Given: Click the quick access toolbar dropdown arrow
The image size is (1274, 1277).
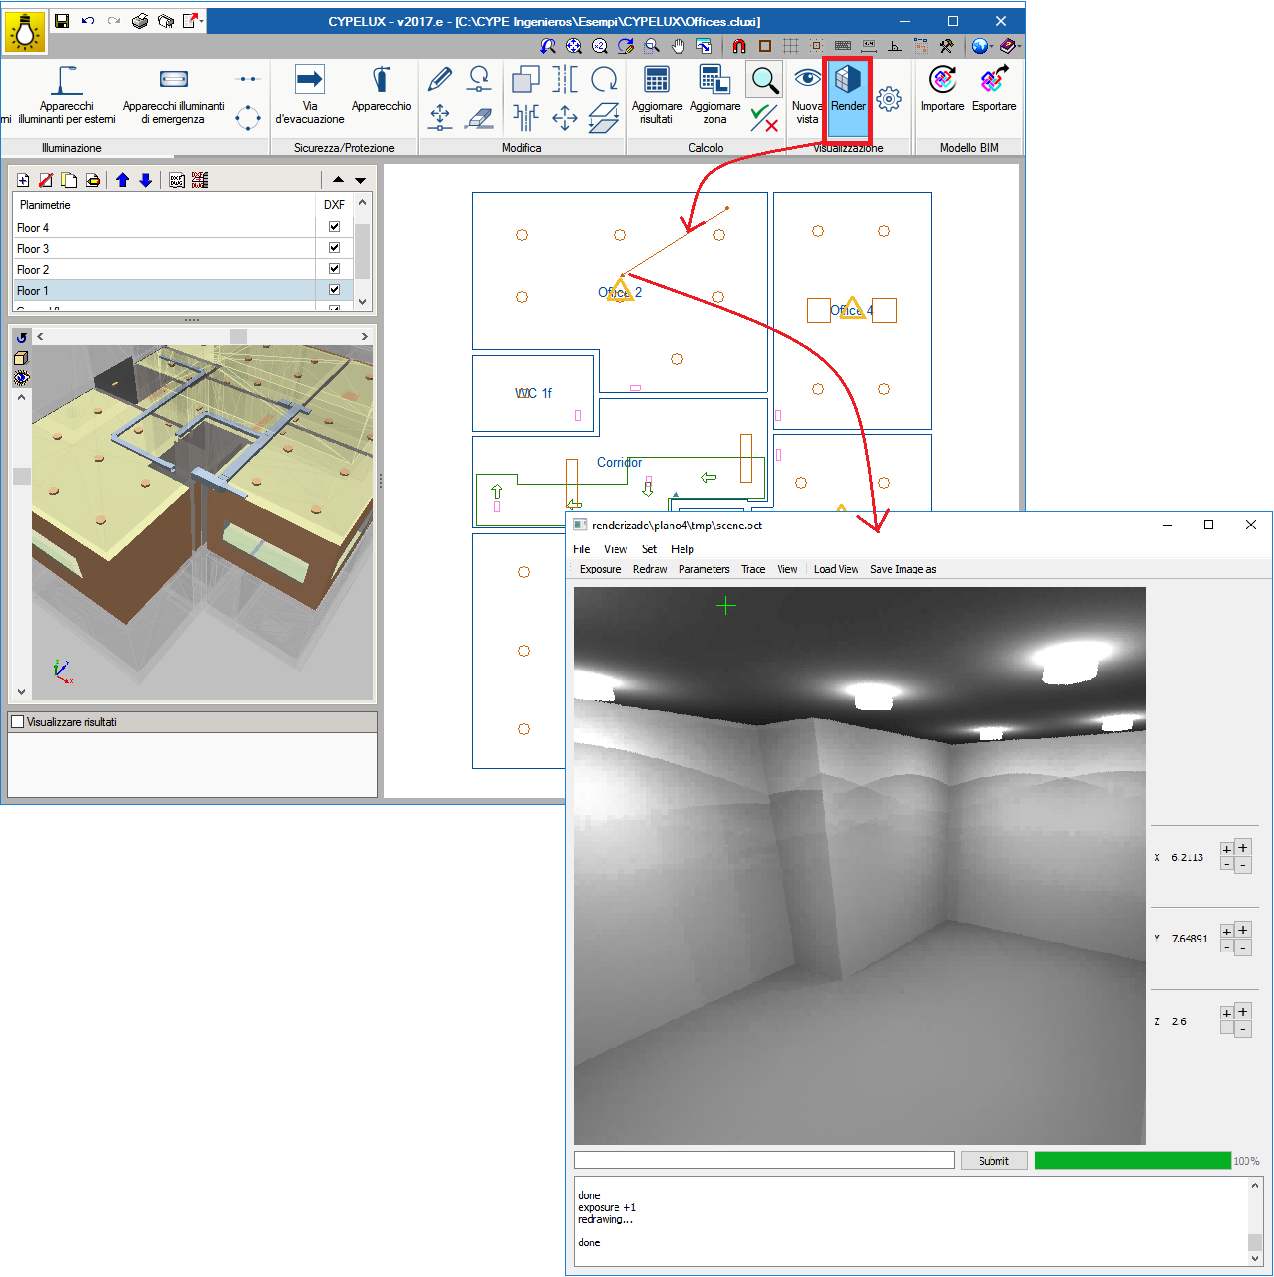Looking at the screenshot, I should click(203, 21).
